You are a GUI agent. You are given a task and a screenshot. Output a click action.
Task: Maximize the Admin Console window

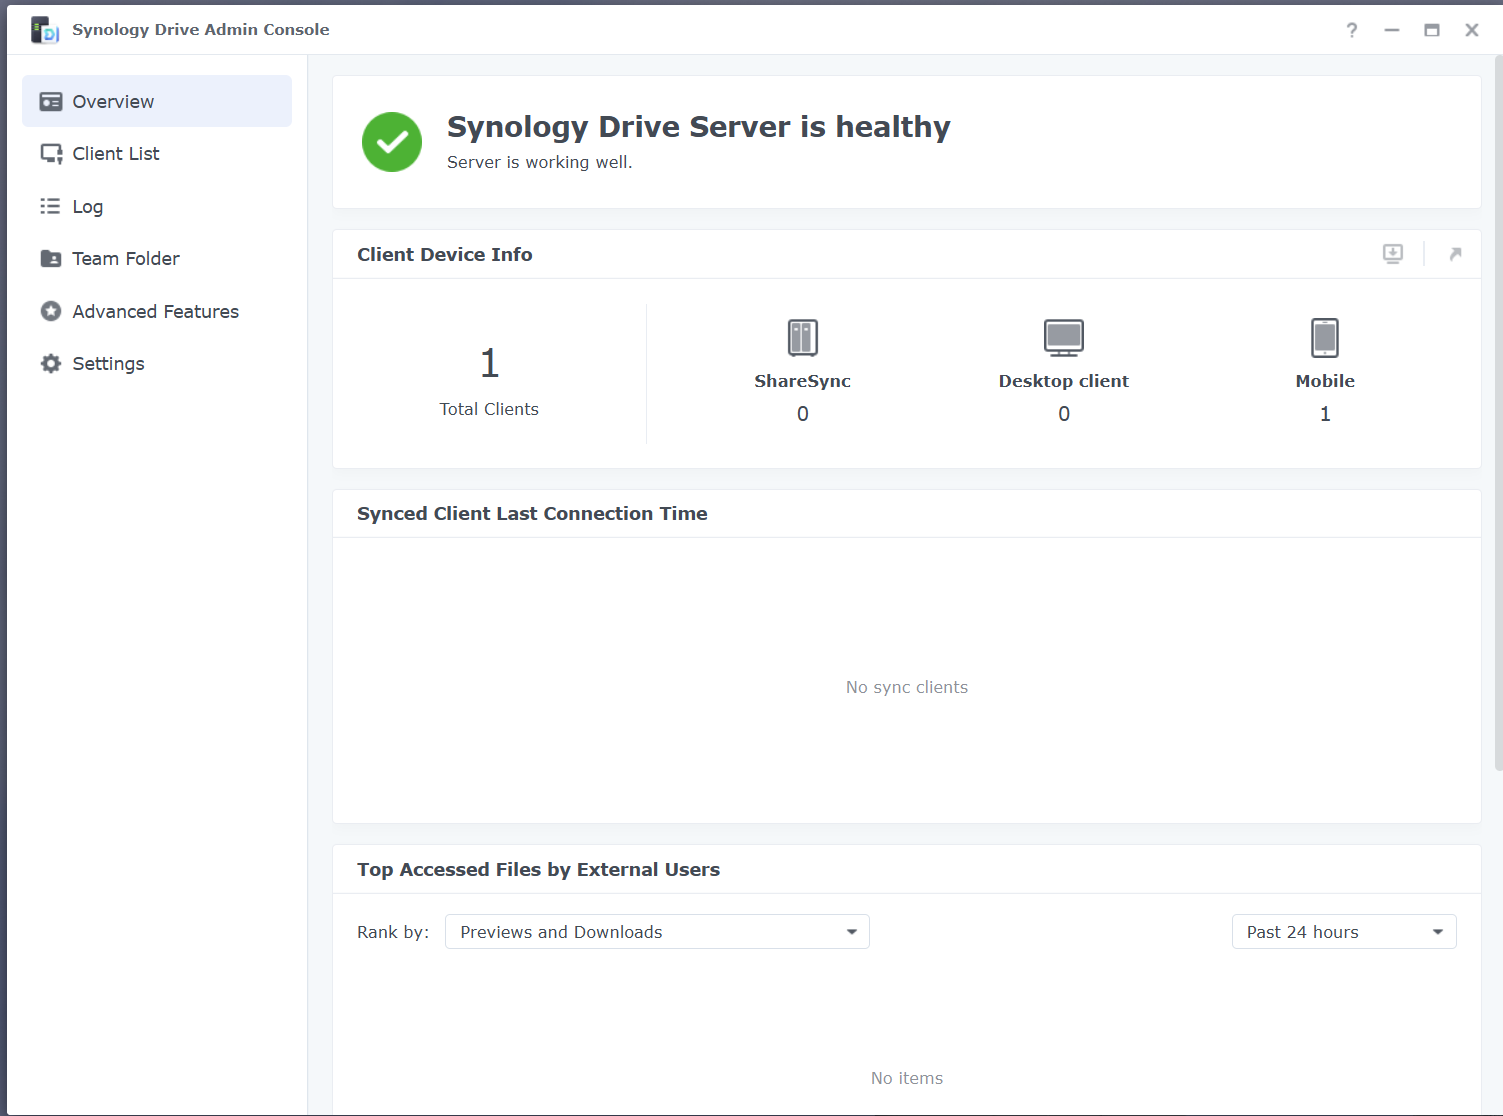[x=1431, y=30]
